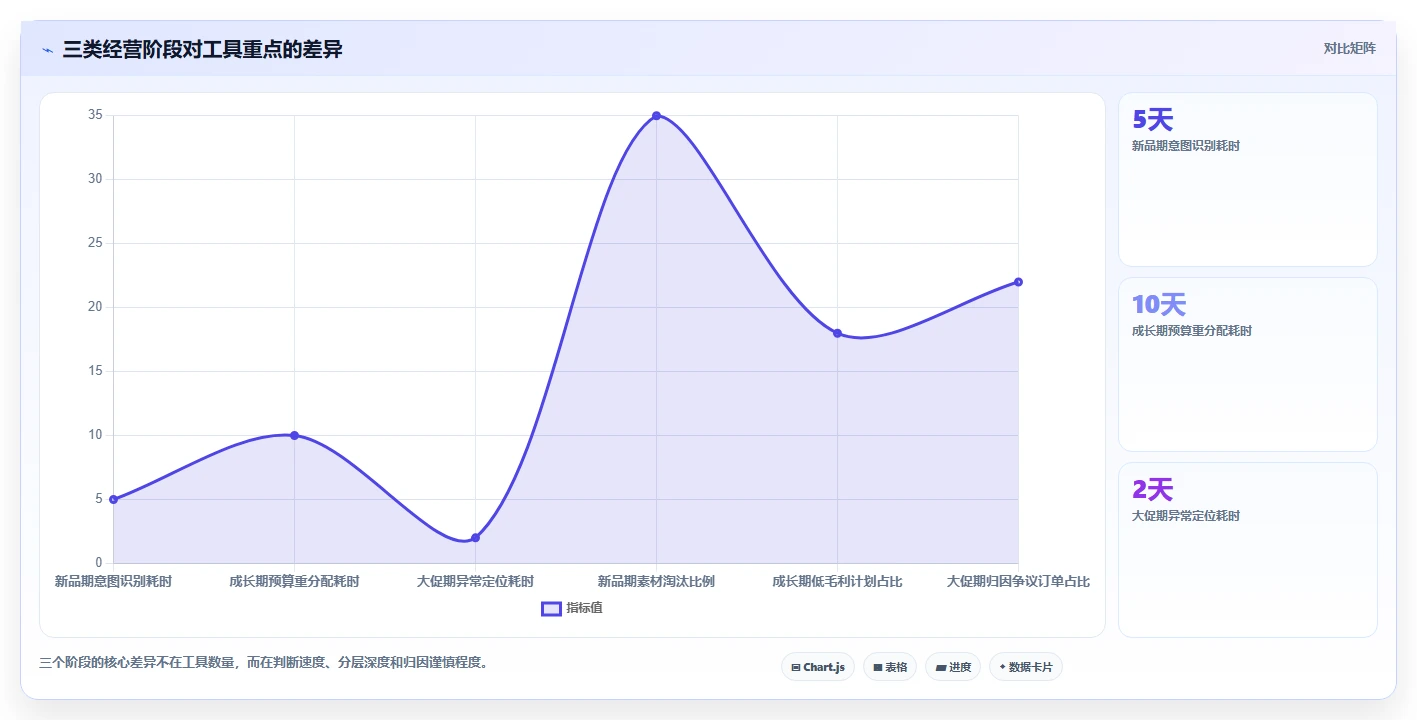The width and height of the screenshot is (1417, 720).
Task: Click the 数据卡片 tag chip
Action: point(1025,667)
